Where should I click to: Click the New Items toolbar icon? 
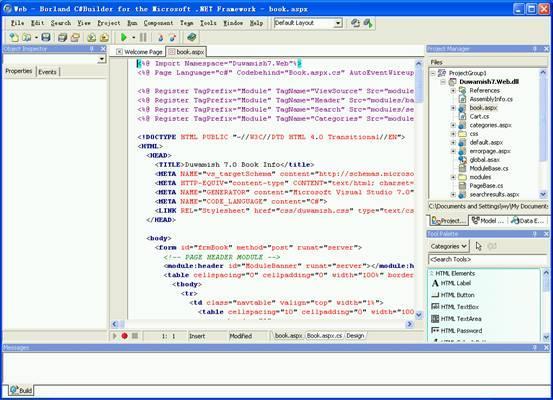coord(14,37)
